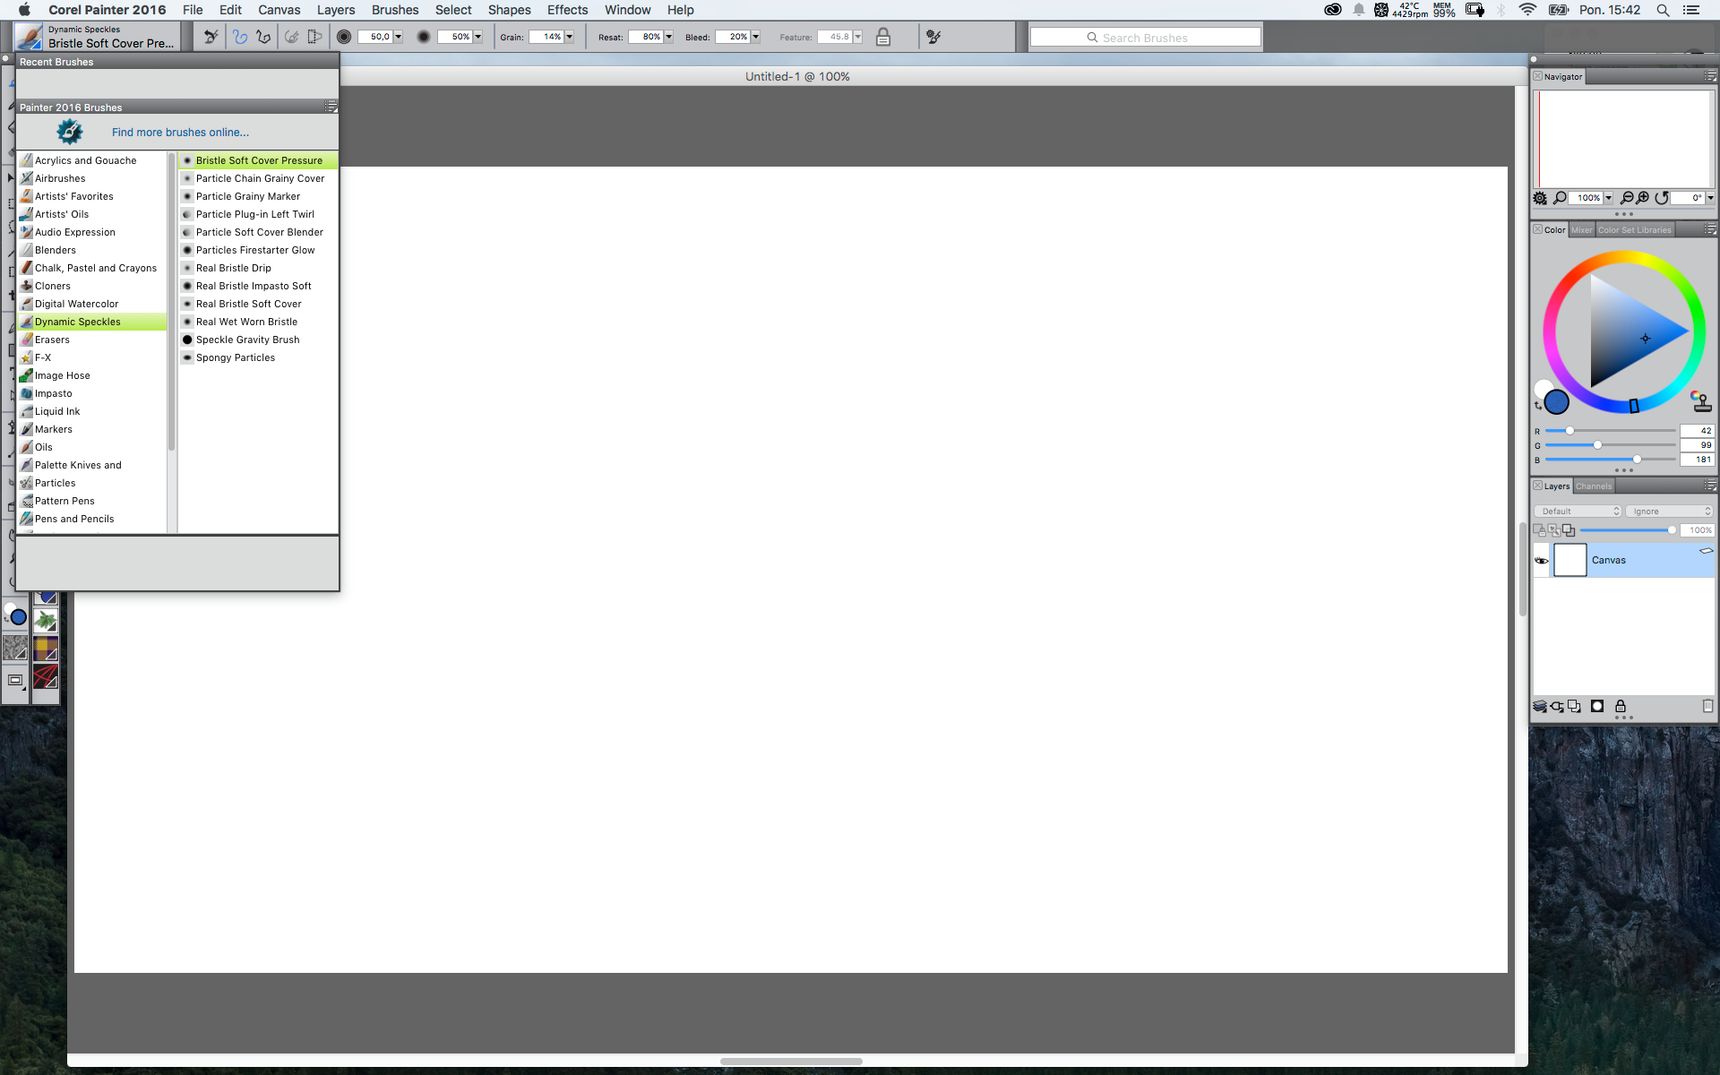
Task: Swap main and additional colors
Action: coord(1538,406)
